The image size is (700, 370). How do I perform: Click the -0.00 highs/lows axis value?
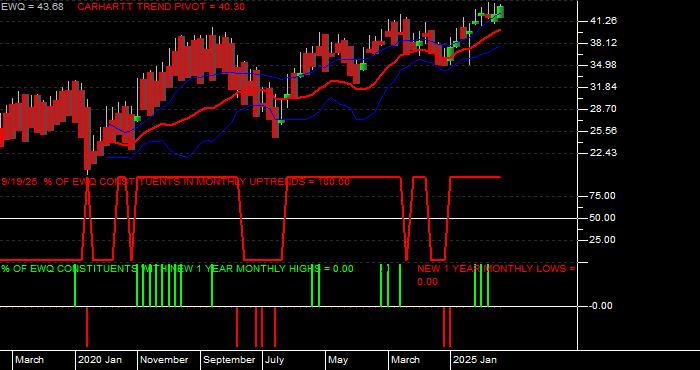tap(601, 306)
